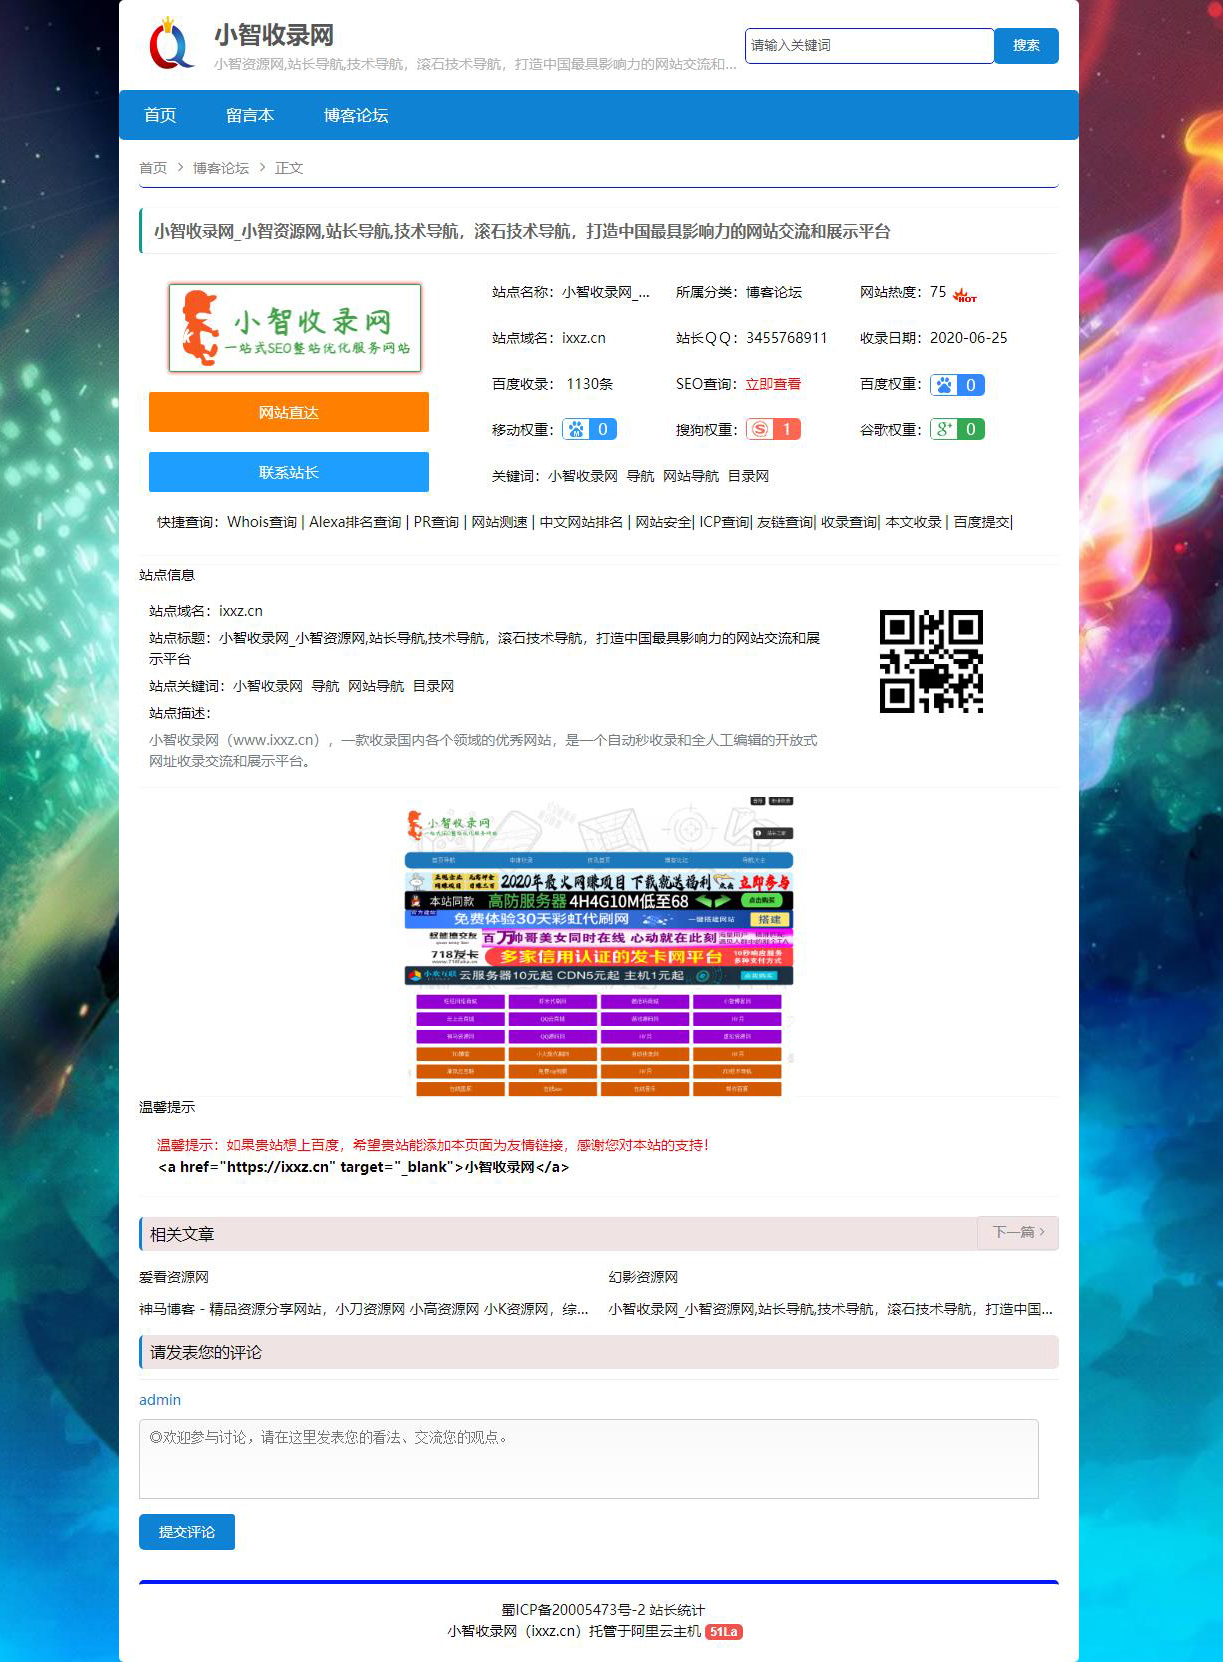Click the red HOT flame icon

coord(964,295)
